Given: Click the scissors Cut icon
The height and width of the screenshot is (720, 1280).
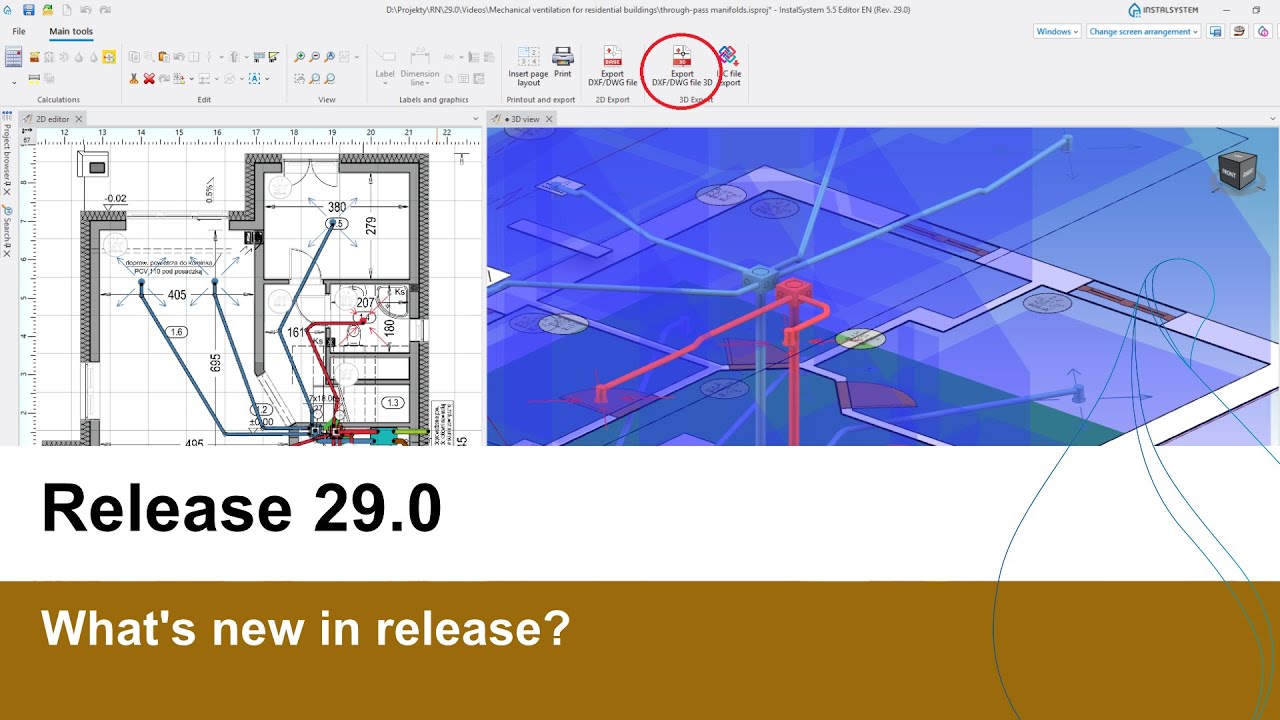Looking at the screenshot, I should point(134,79).
